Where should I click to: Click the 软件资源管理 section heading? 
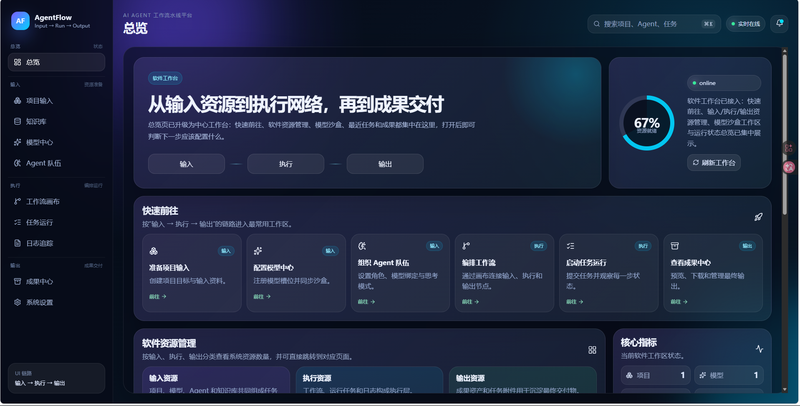tap(169, 343)
